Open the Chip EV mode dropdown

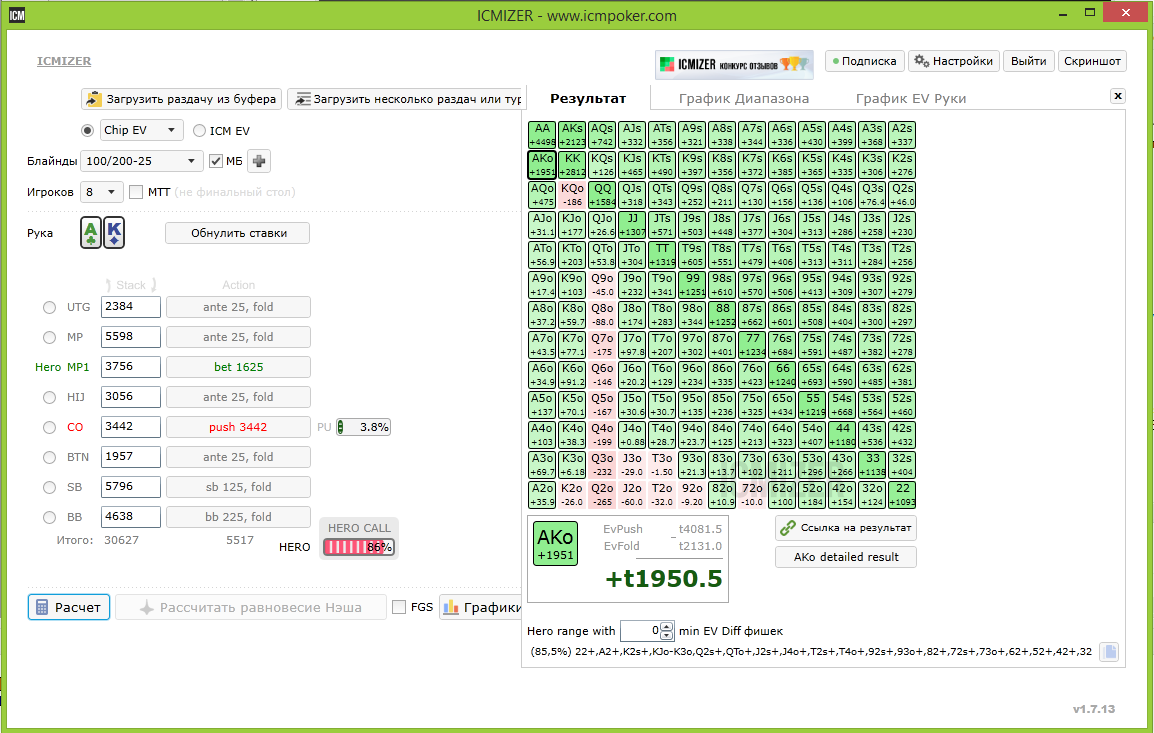click(141, 130)
